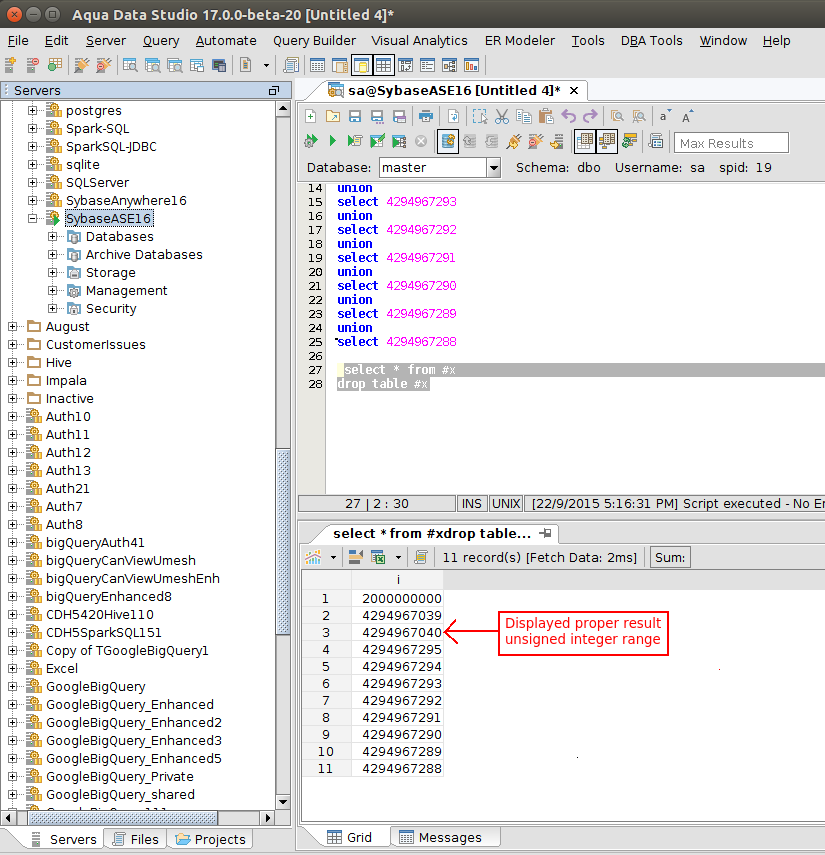
Task: Click the UNIX line ending indicator
Action: (505, 503)
